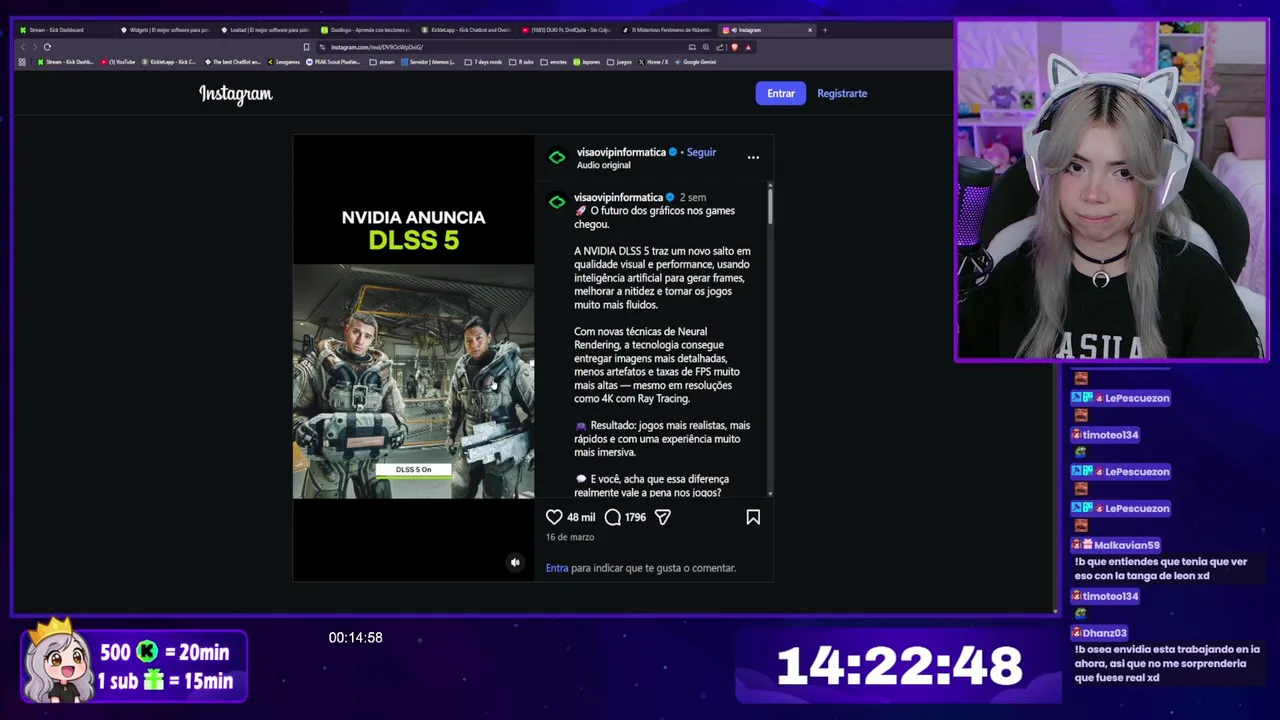Click the Entra link below the post
The width and height of the screenshot is (1280, 720).
tap(557, 568)
